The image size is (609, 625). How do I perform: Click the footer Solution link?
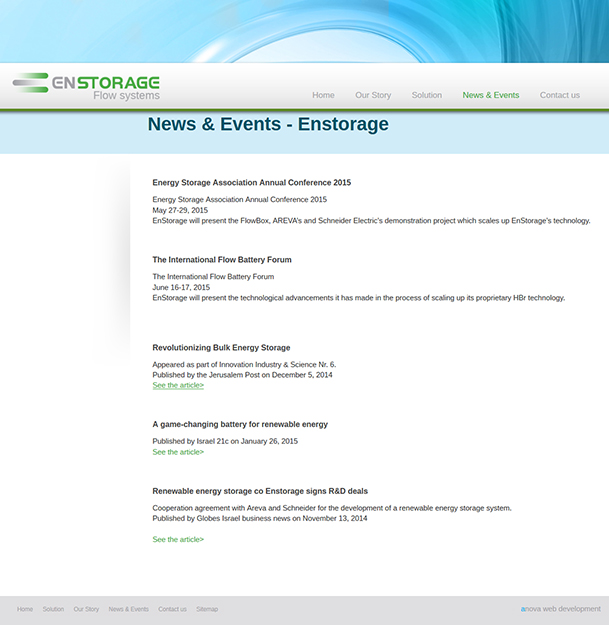[53, 609]
